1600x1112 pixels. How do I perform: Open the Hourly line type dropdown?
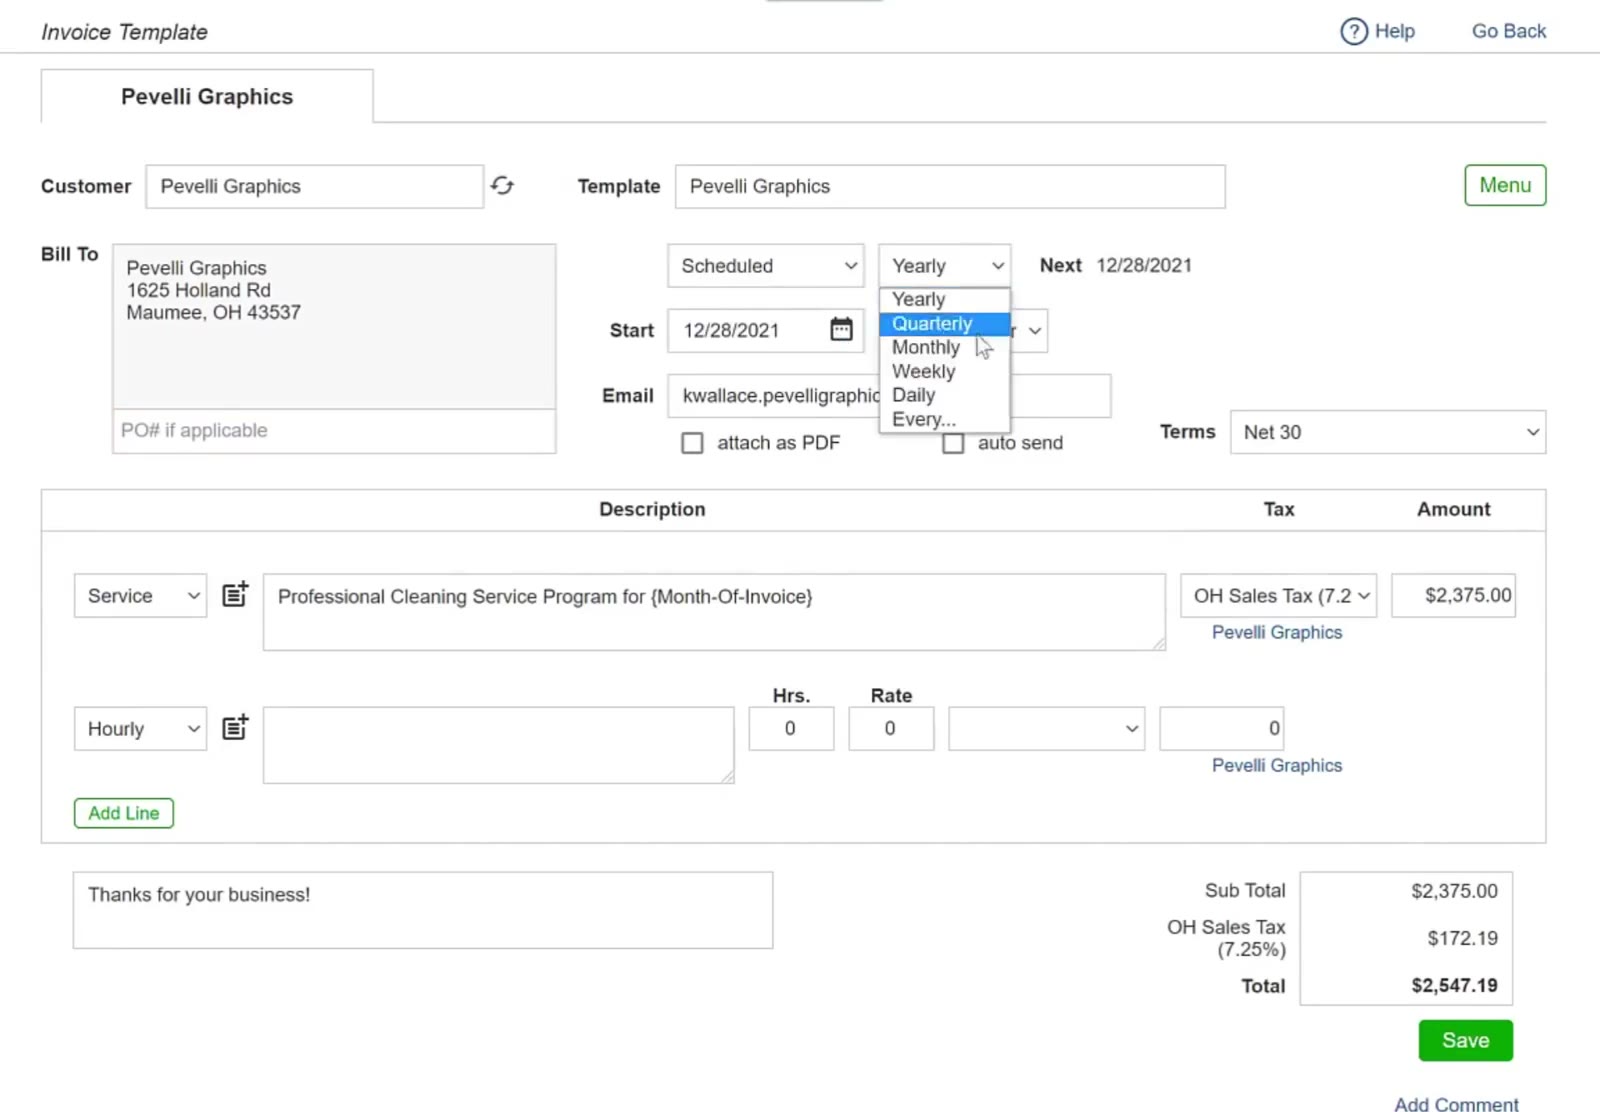pyautogui.click(x=141, y=729)
